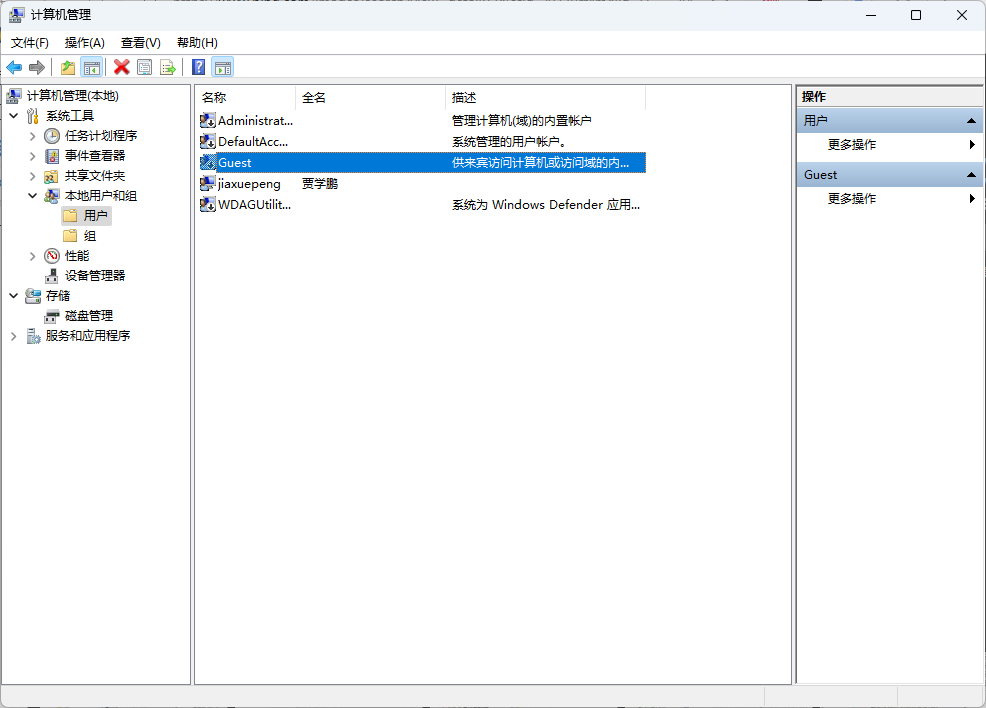Viewport: 986px width, 708px height.
Task: Select the 组 folder in tree
Action: click(90, 236)
